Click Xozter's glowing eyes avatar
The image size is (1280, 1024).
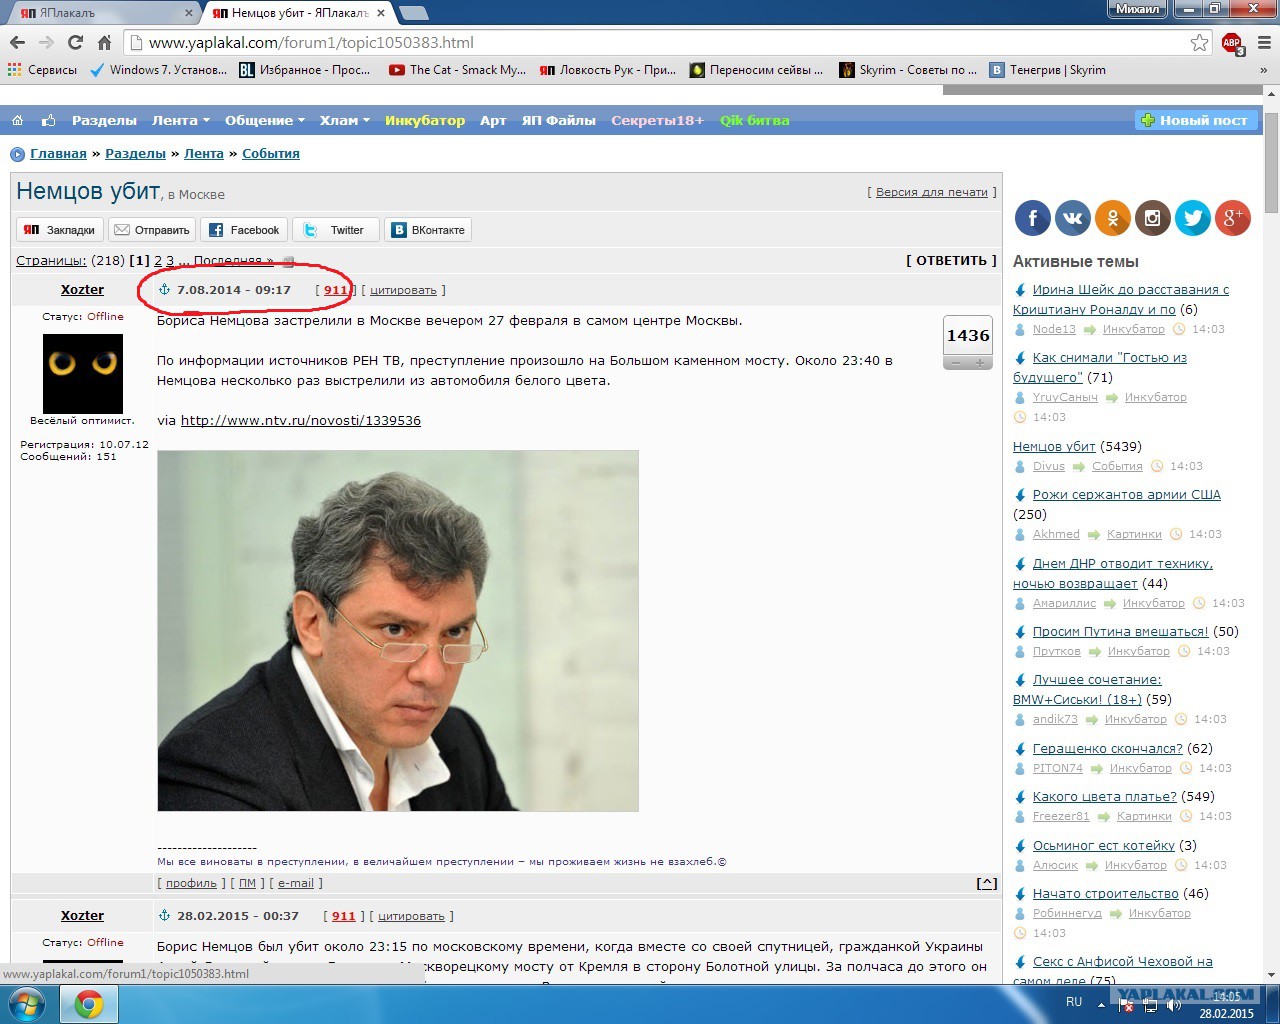pyautogui.click(x=83, y=374)
